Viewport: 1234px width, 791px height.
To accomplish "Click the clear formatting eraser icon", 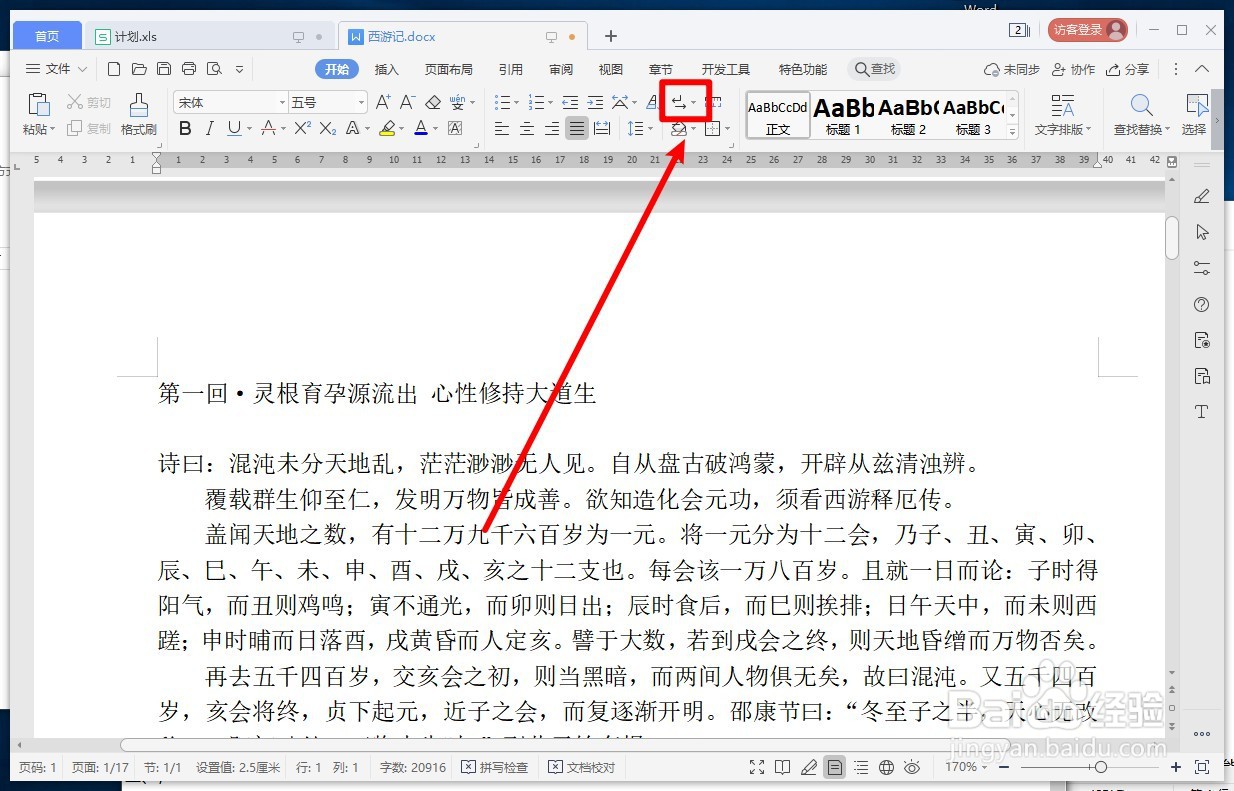I will click(x=433, y=101).
